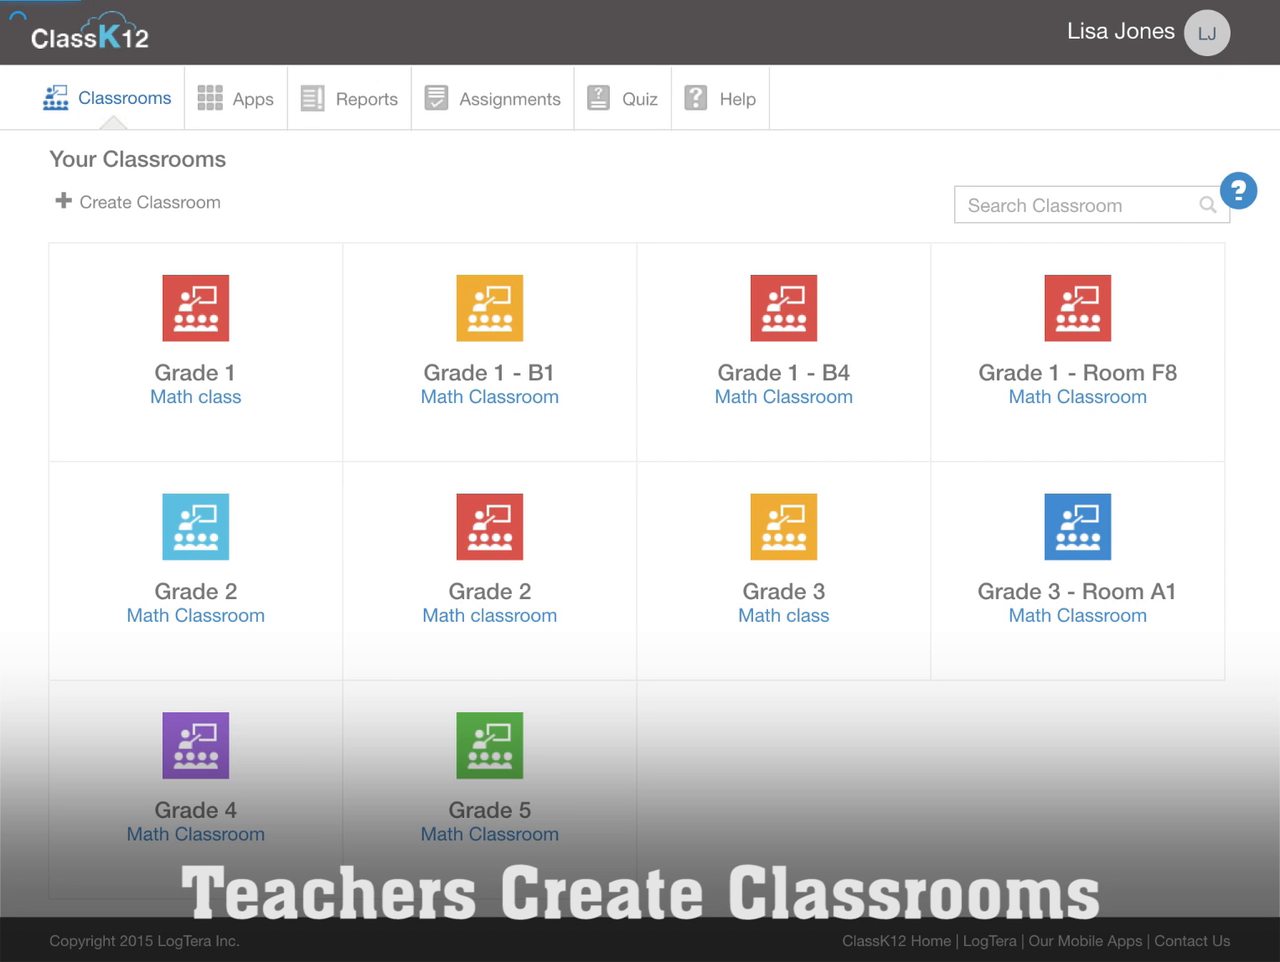The height and width of the screenshot is (962, 1280).
Task: Click the magnifier icon in the search field
Action: tap(1207, 205)
